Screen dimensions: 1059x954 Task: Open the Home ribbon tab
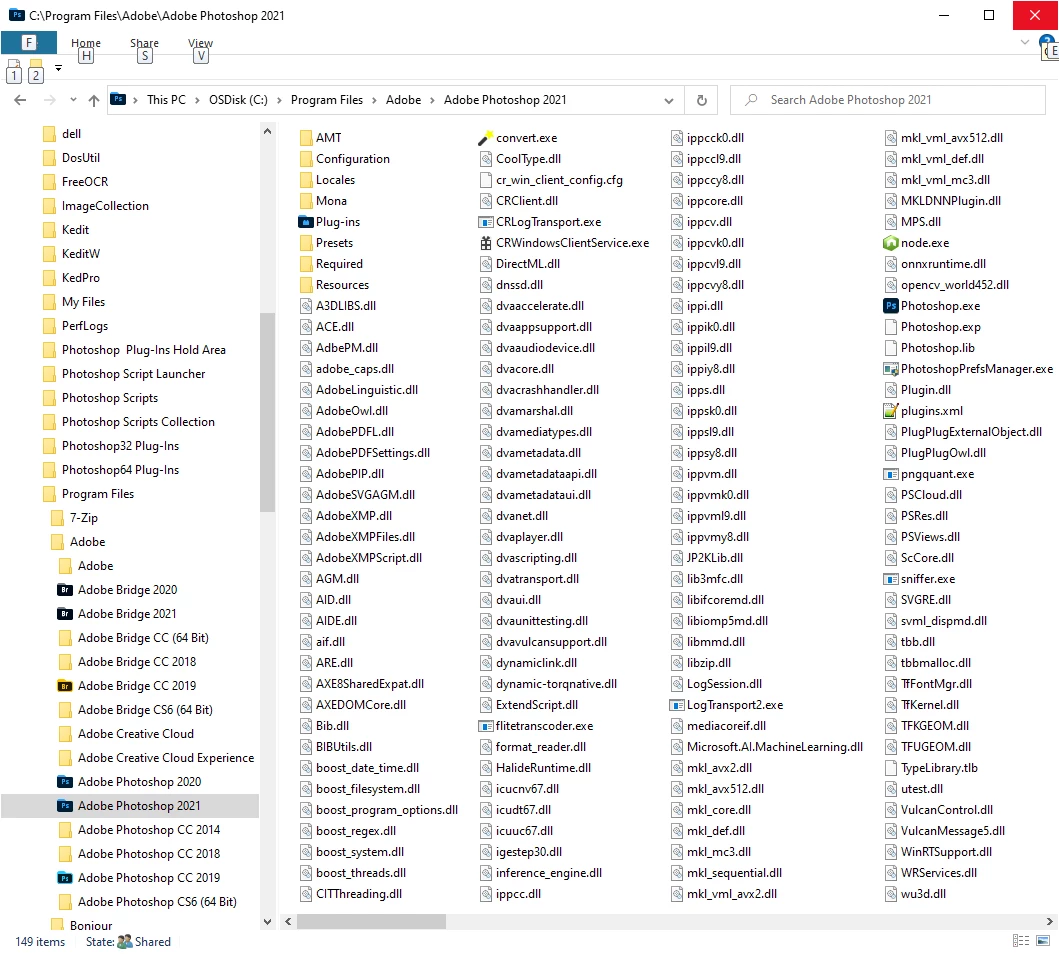(x=86, y=43)
